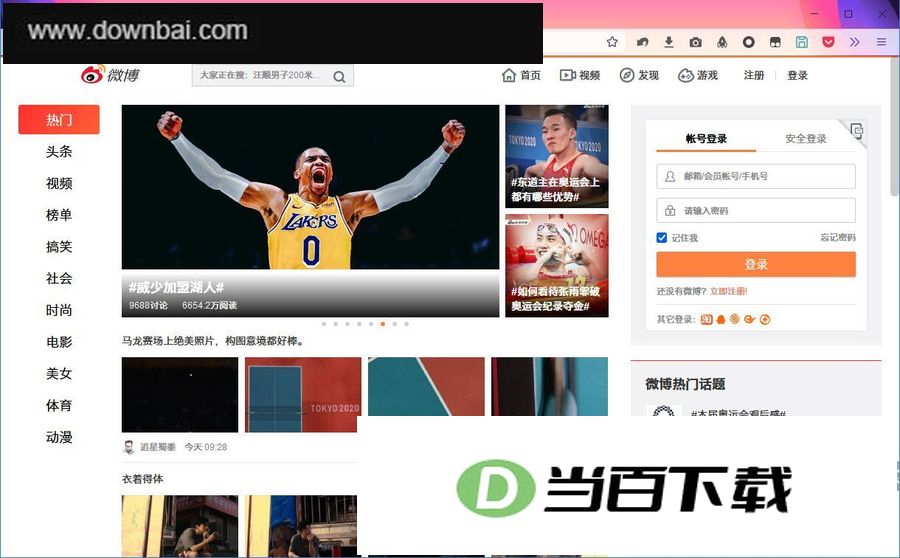This screenshot has width=900, height=558.
Task: Open 视频 in the top navigation
Action: coord(580,75)
